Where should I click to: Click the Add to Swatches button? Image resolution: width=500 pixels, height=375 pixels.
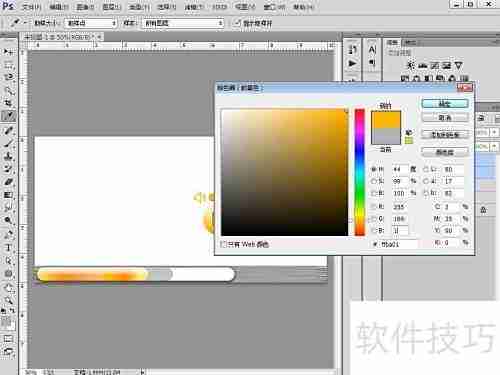click(445, 135)
